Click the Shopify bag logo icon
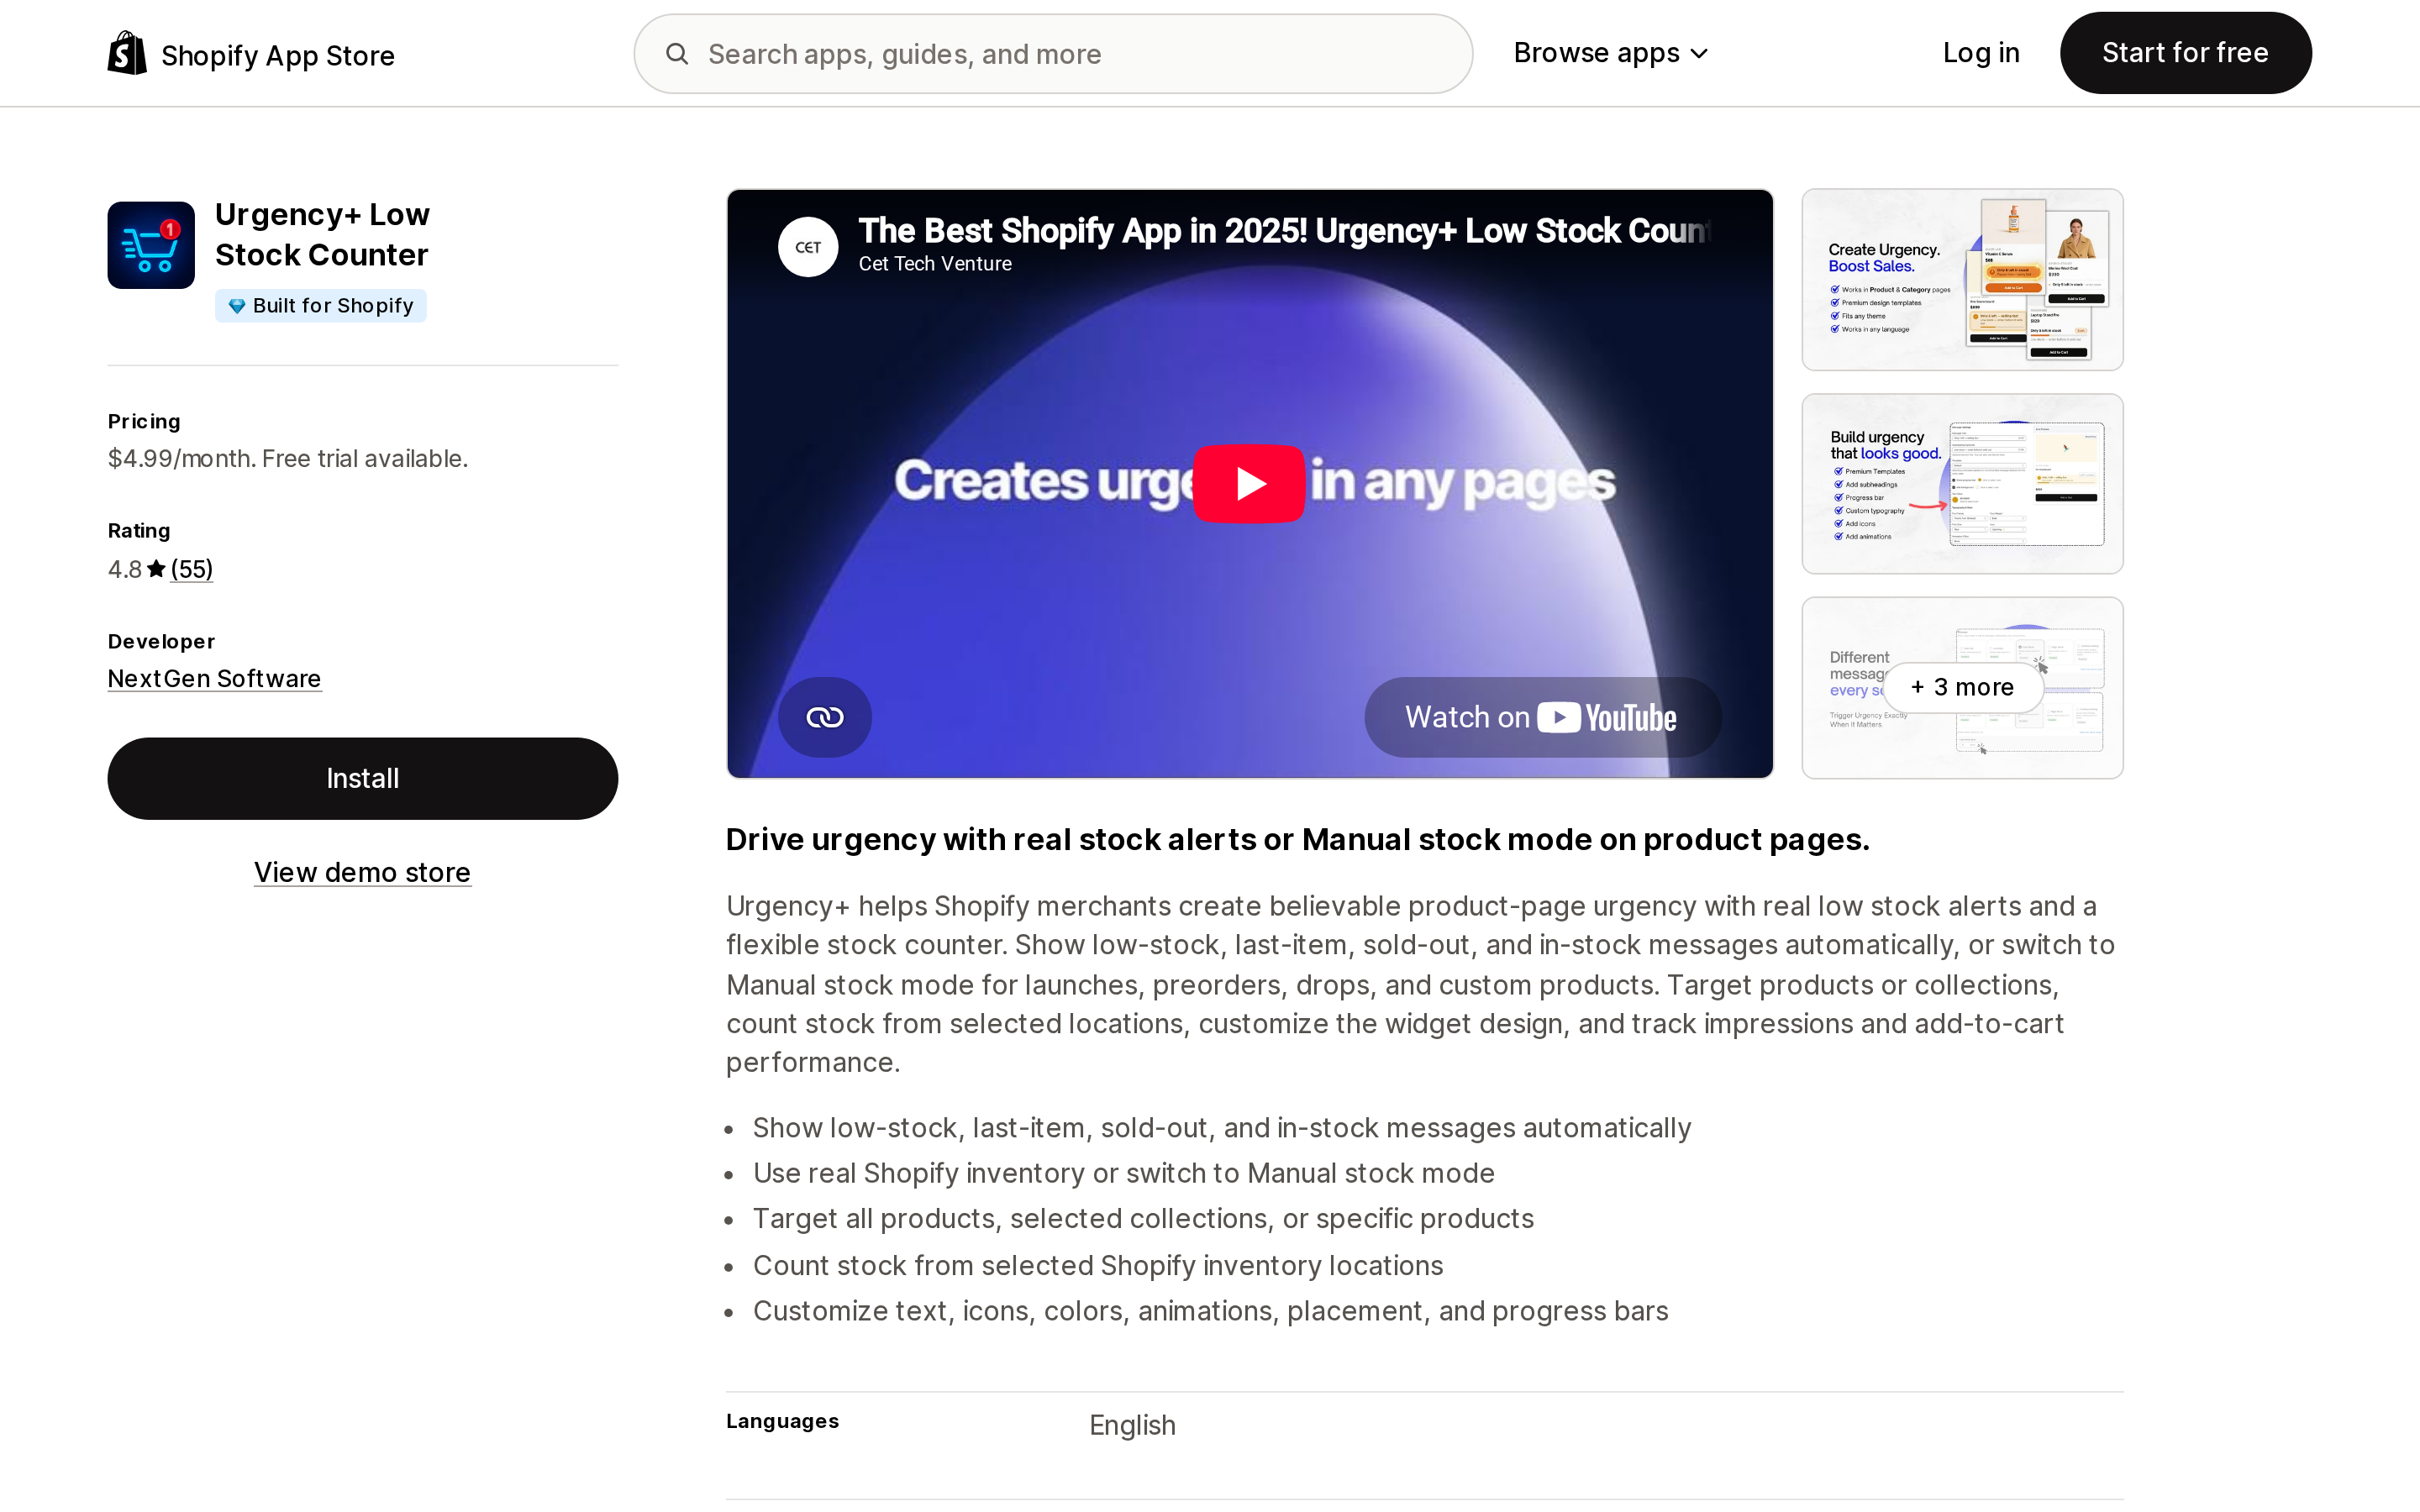This screenshot has height=1512, width=2420. [x=127, y=53]
